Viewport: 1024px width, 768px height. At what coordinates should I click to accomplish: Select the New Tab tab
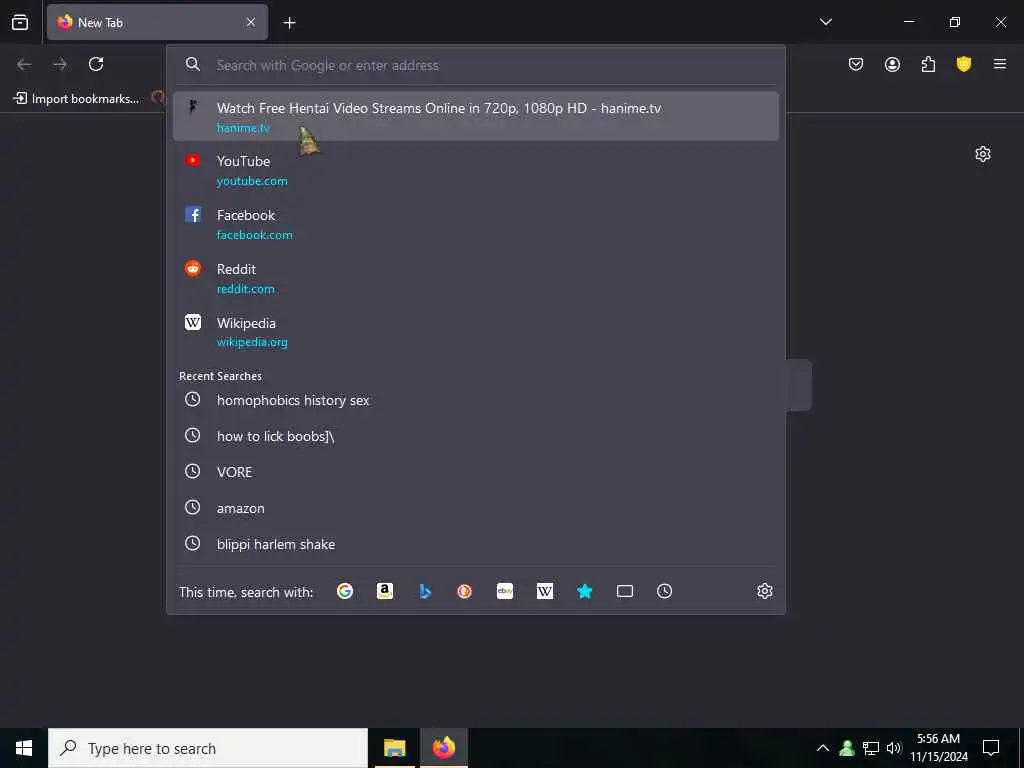(157, 22)
